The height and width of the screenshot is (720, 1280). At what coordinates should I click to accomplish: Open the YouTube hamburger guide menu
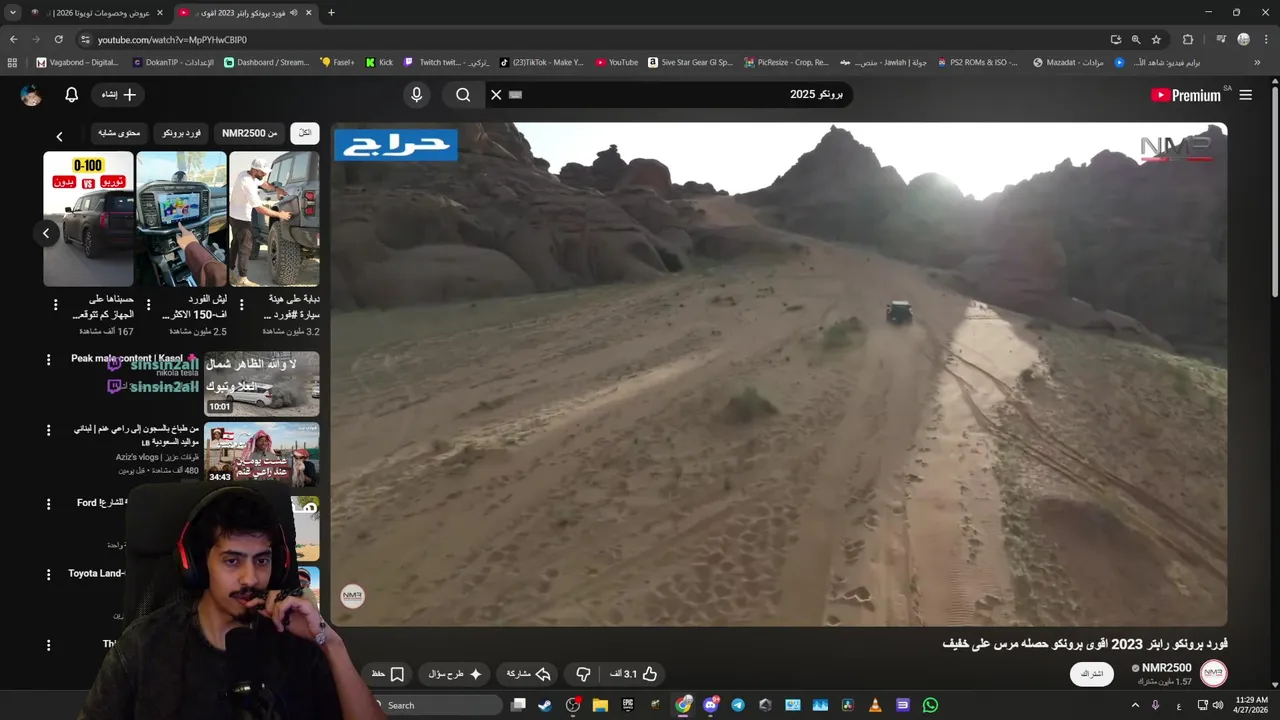point(1245,95)
